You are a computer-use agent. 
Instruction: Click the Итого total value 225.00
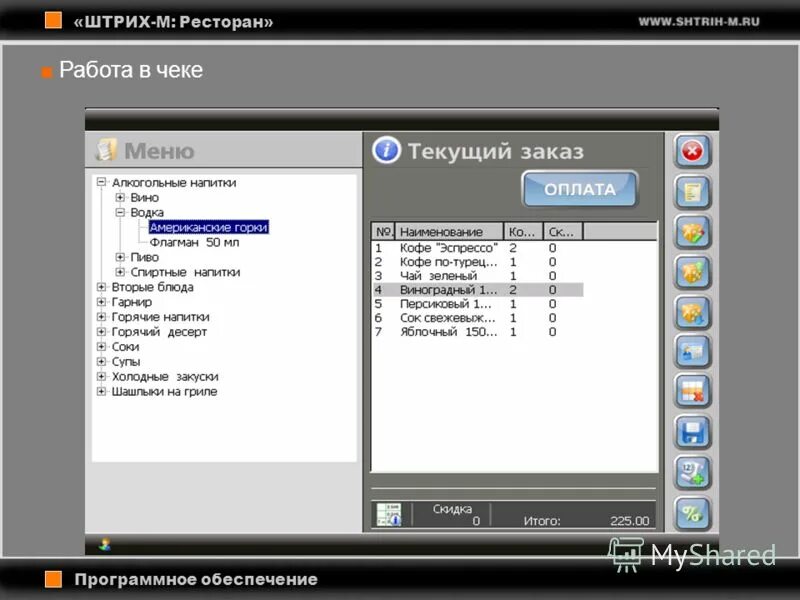[x=630, y=521]
